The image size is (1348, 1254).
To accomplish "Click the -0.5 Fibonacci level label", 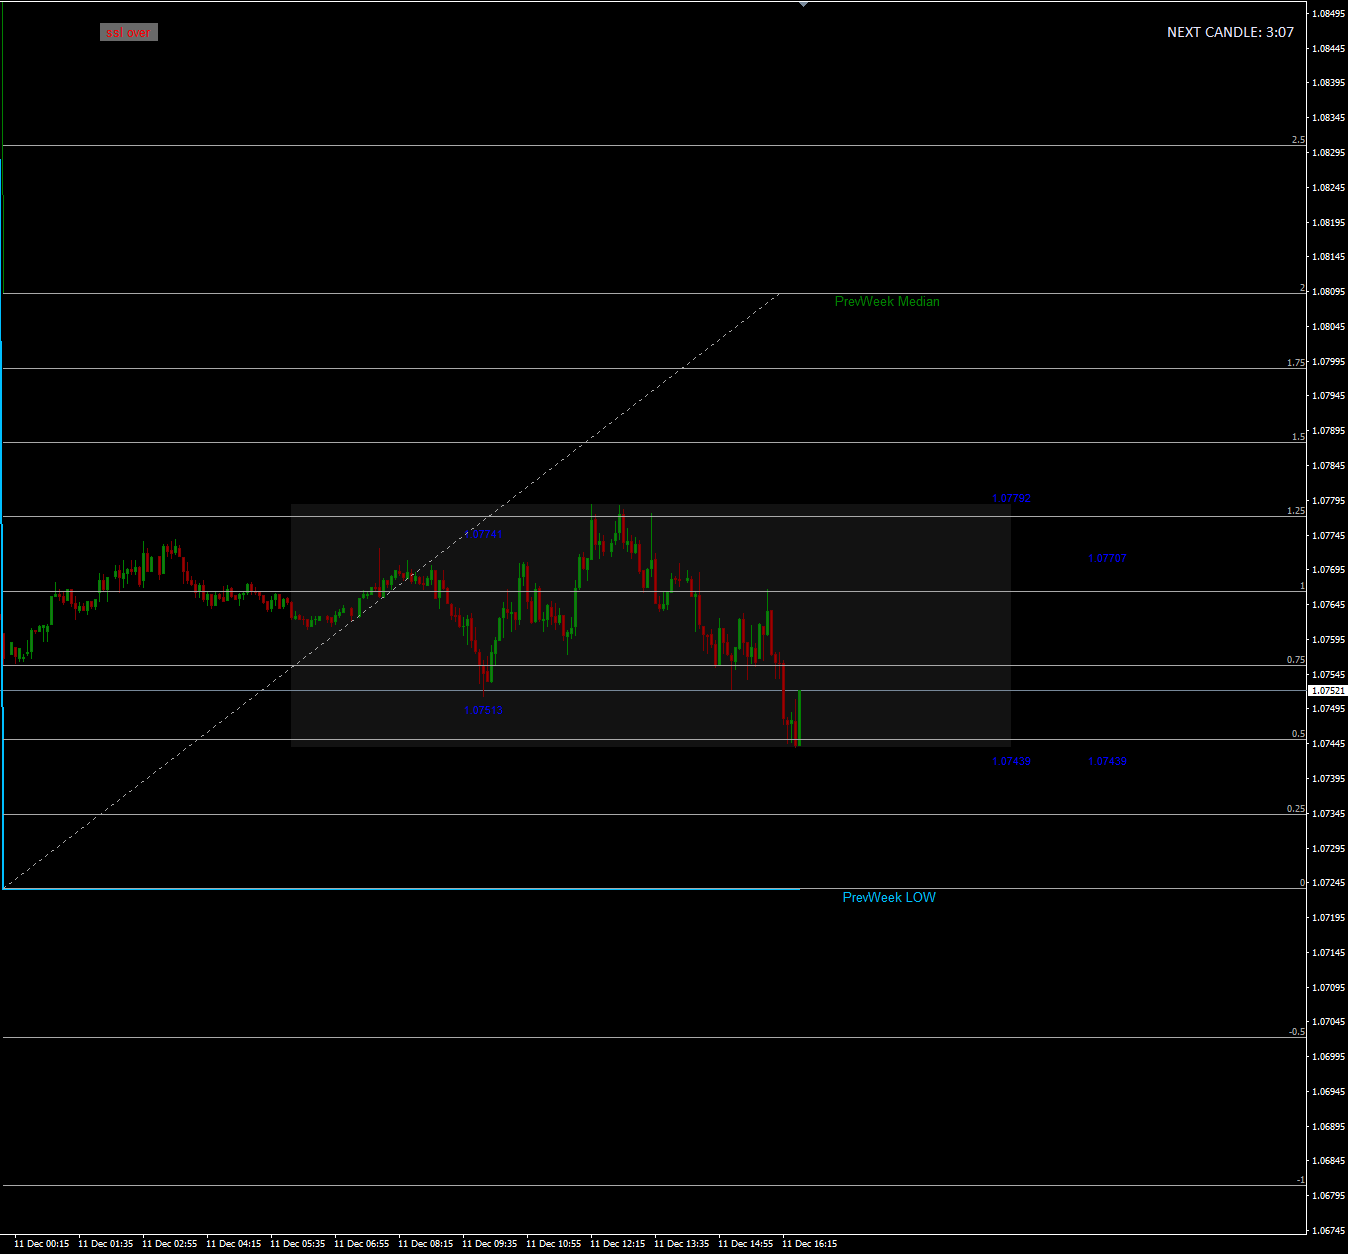I will pos(1297,1032).
